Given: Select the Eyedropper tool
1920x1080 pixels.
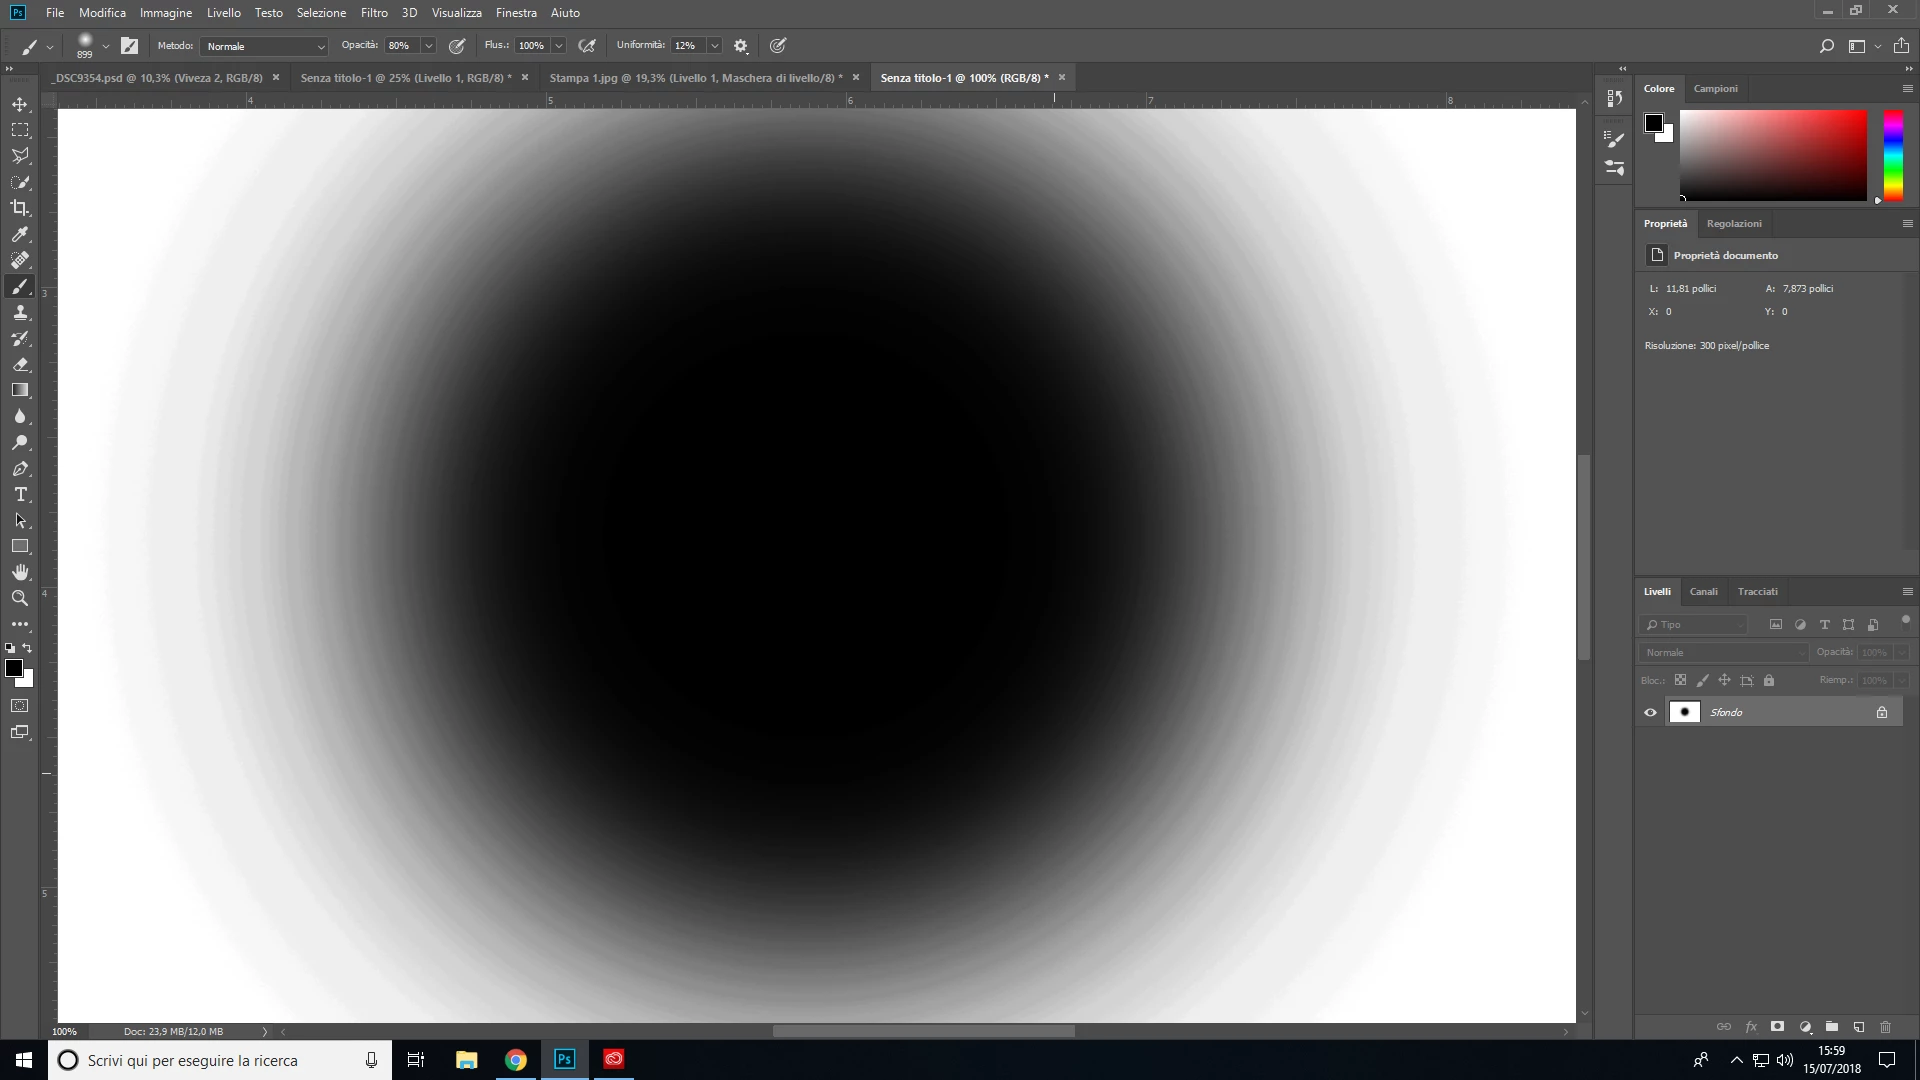Looking at the screenshot, I should [20, 234].
